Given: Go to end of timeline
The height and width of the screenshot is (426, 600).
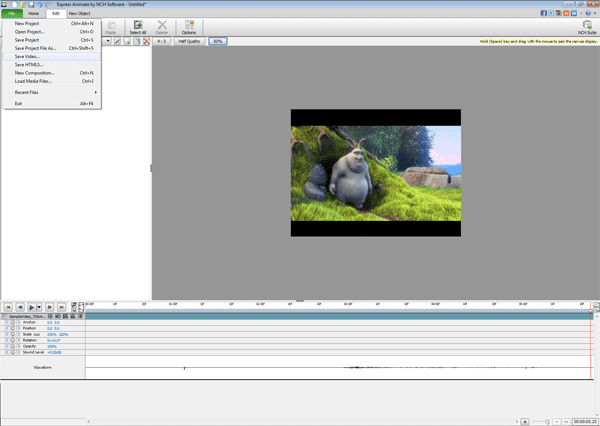Looking at the screenshot, I should click(61, 307).
